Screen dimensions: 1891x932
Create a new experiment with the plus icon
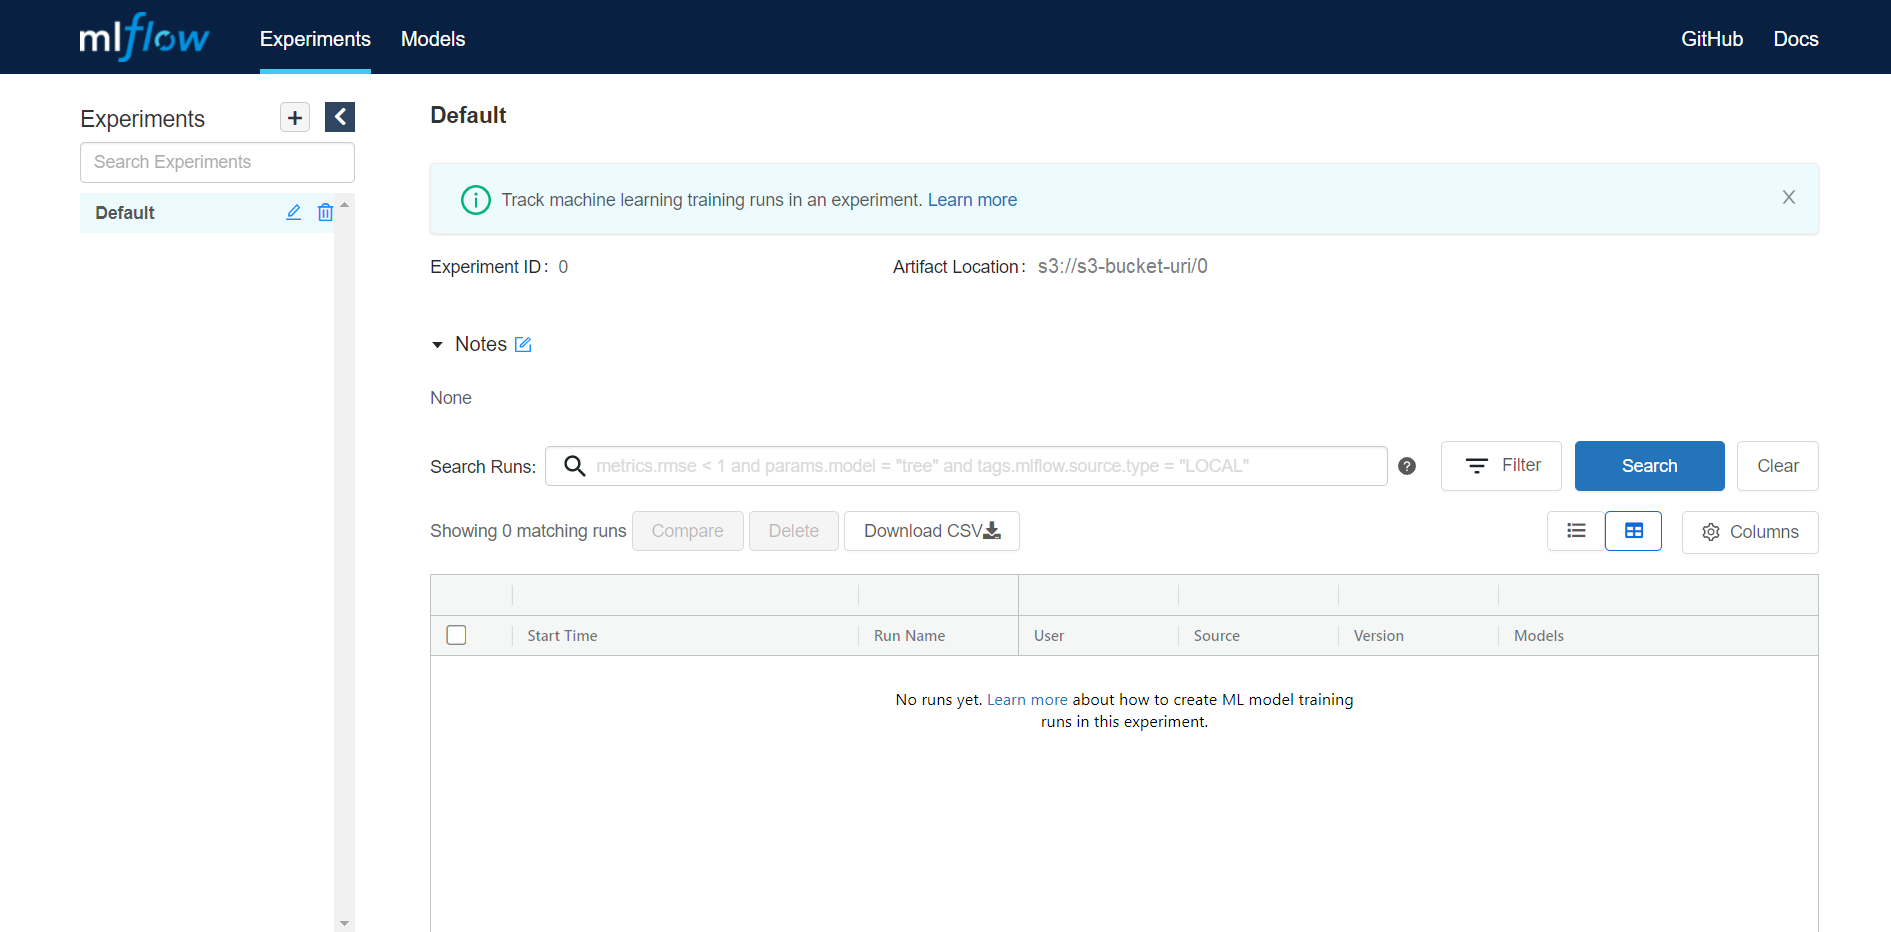pos(295,117)
